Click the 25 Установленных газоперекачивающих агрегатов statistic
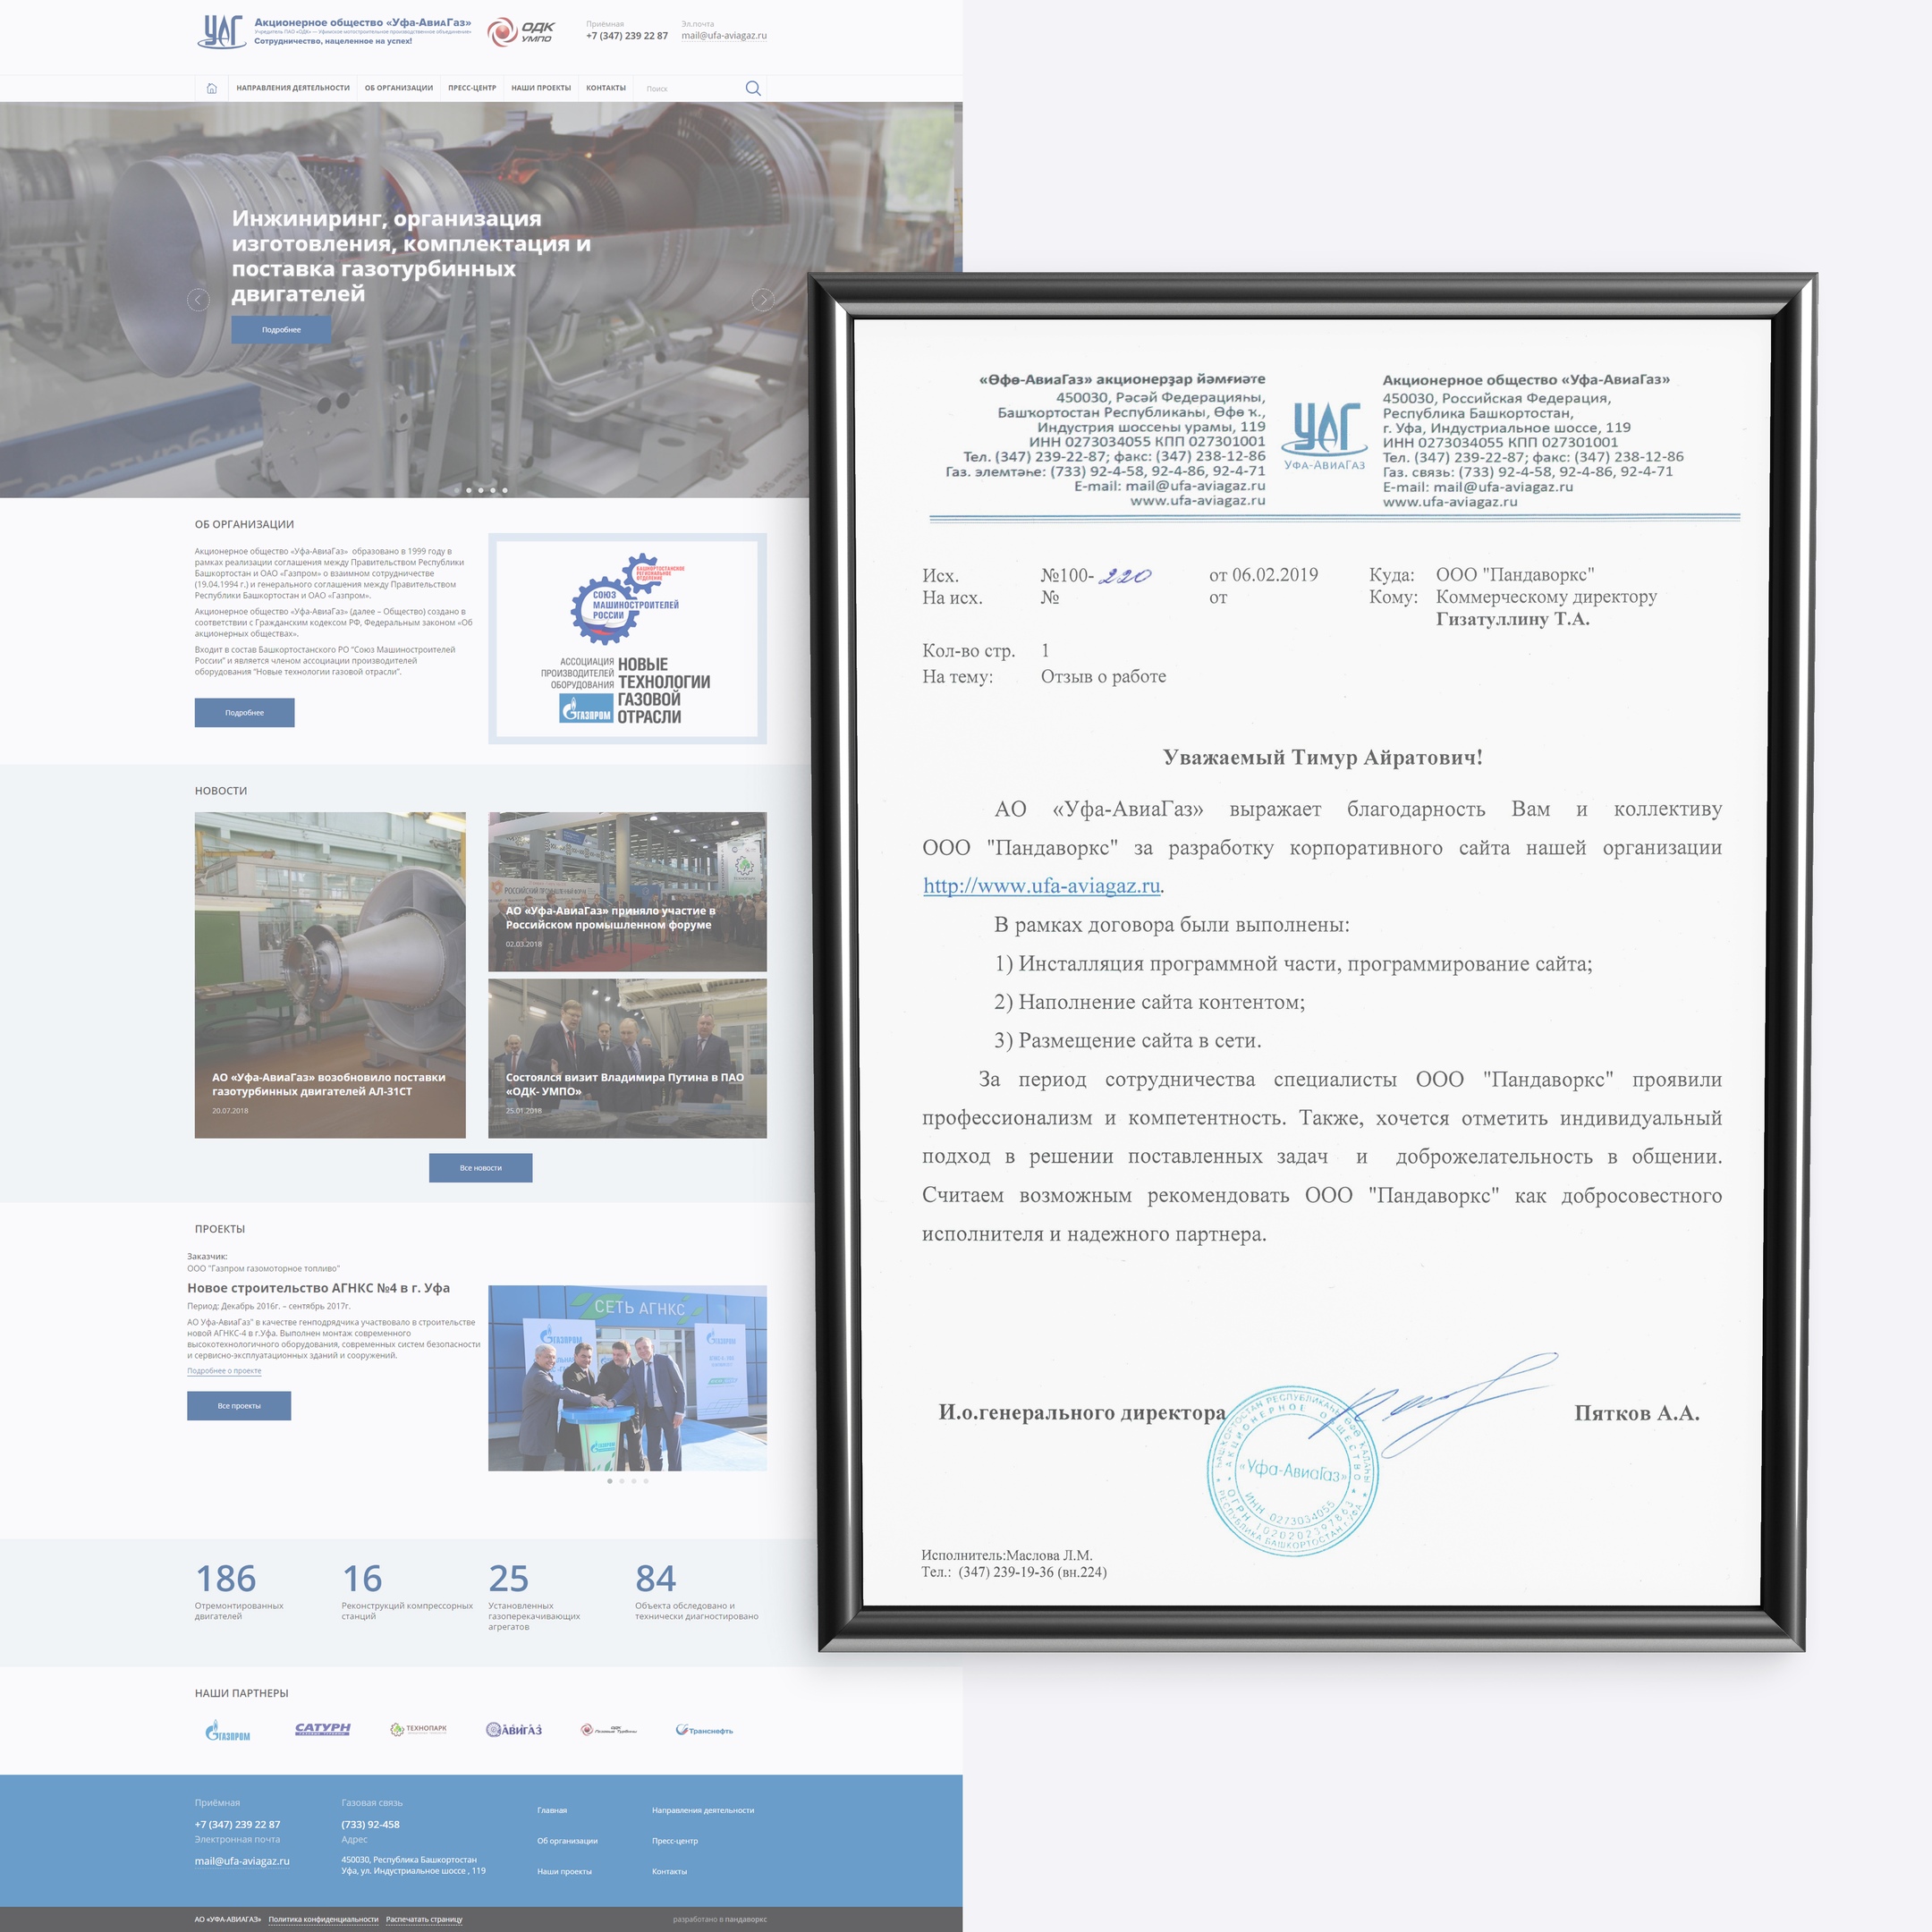Viewport: 1932px width, 1932px height. (x=535, y=1596)
